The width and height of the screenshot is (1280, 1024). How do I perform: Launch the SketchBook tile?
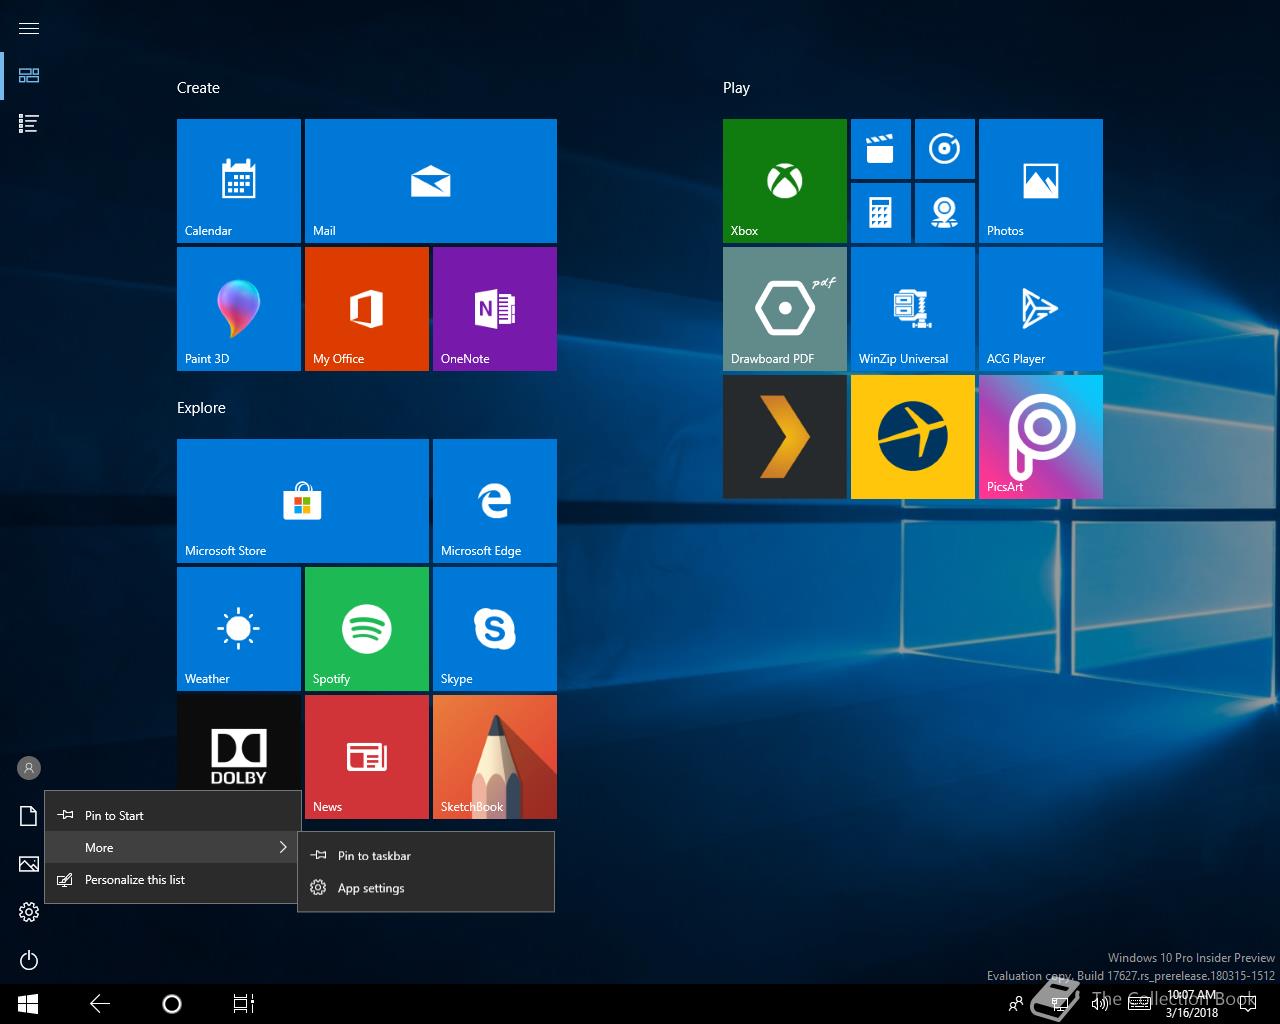click(495, 757)
